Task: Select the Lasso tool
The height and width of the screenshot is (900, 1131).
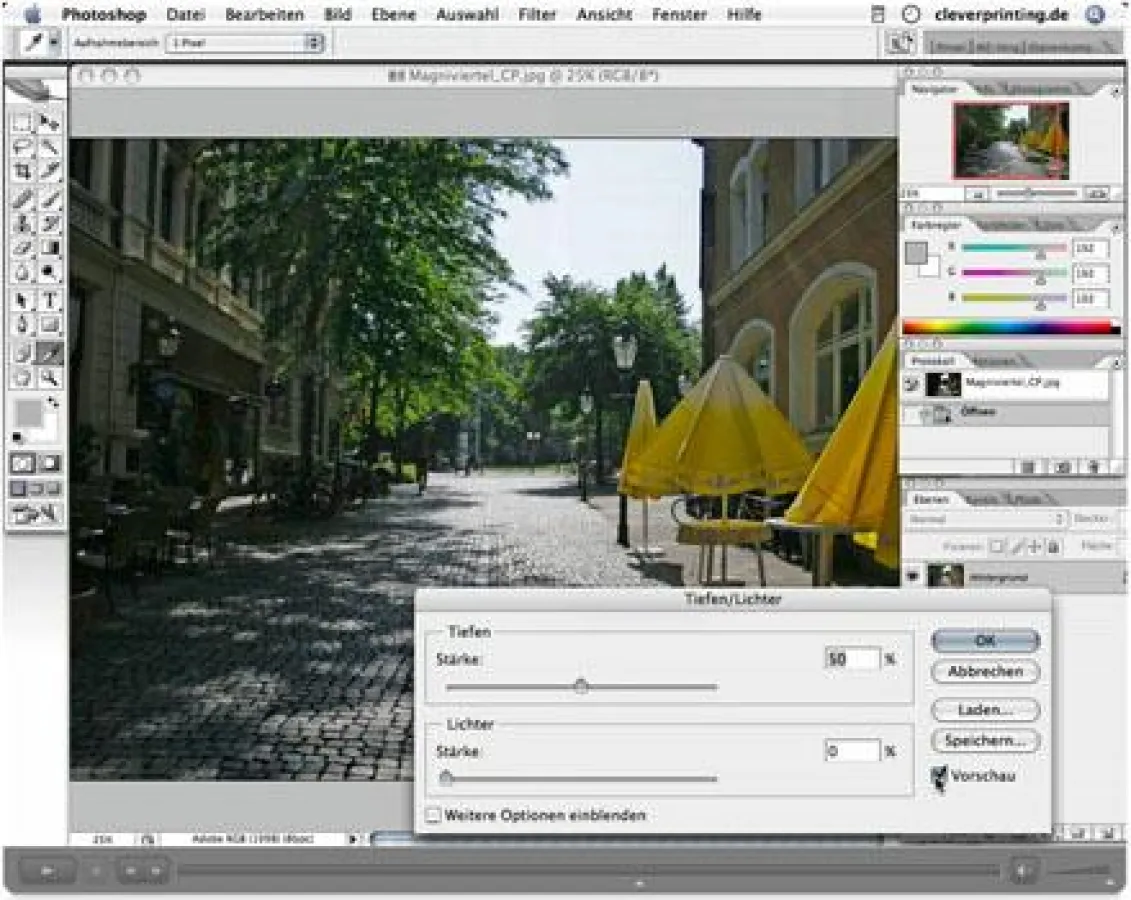Action: click(x=21, y=148)
